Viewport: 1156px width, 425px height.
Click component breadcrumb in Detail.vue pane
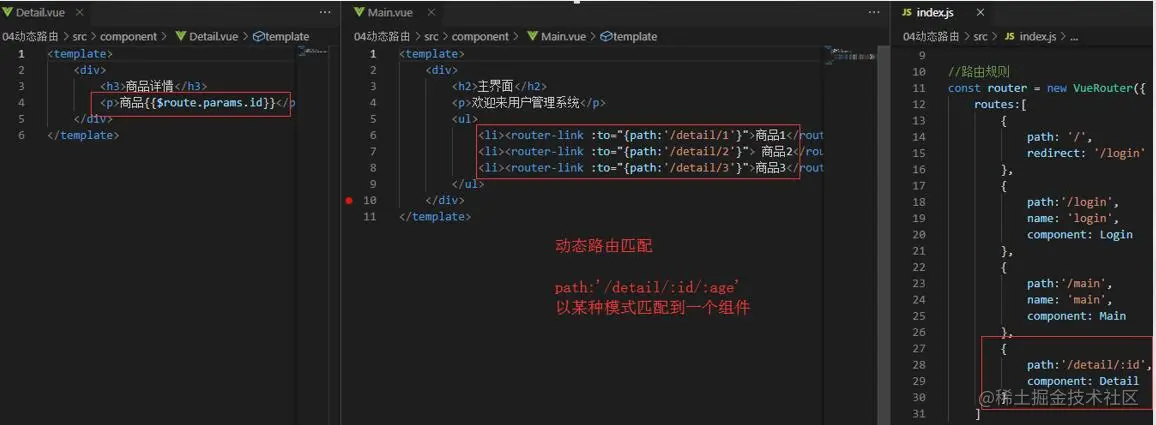(129, 36)
